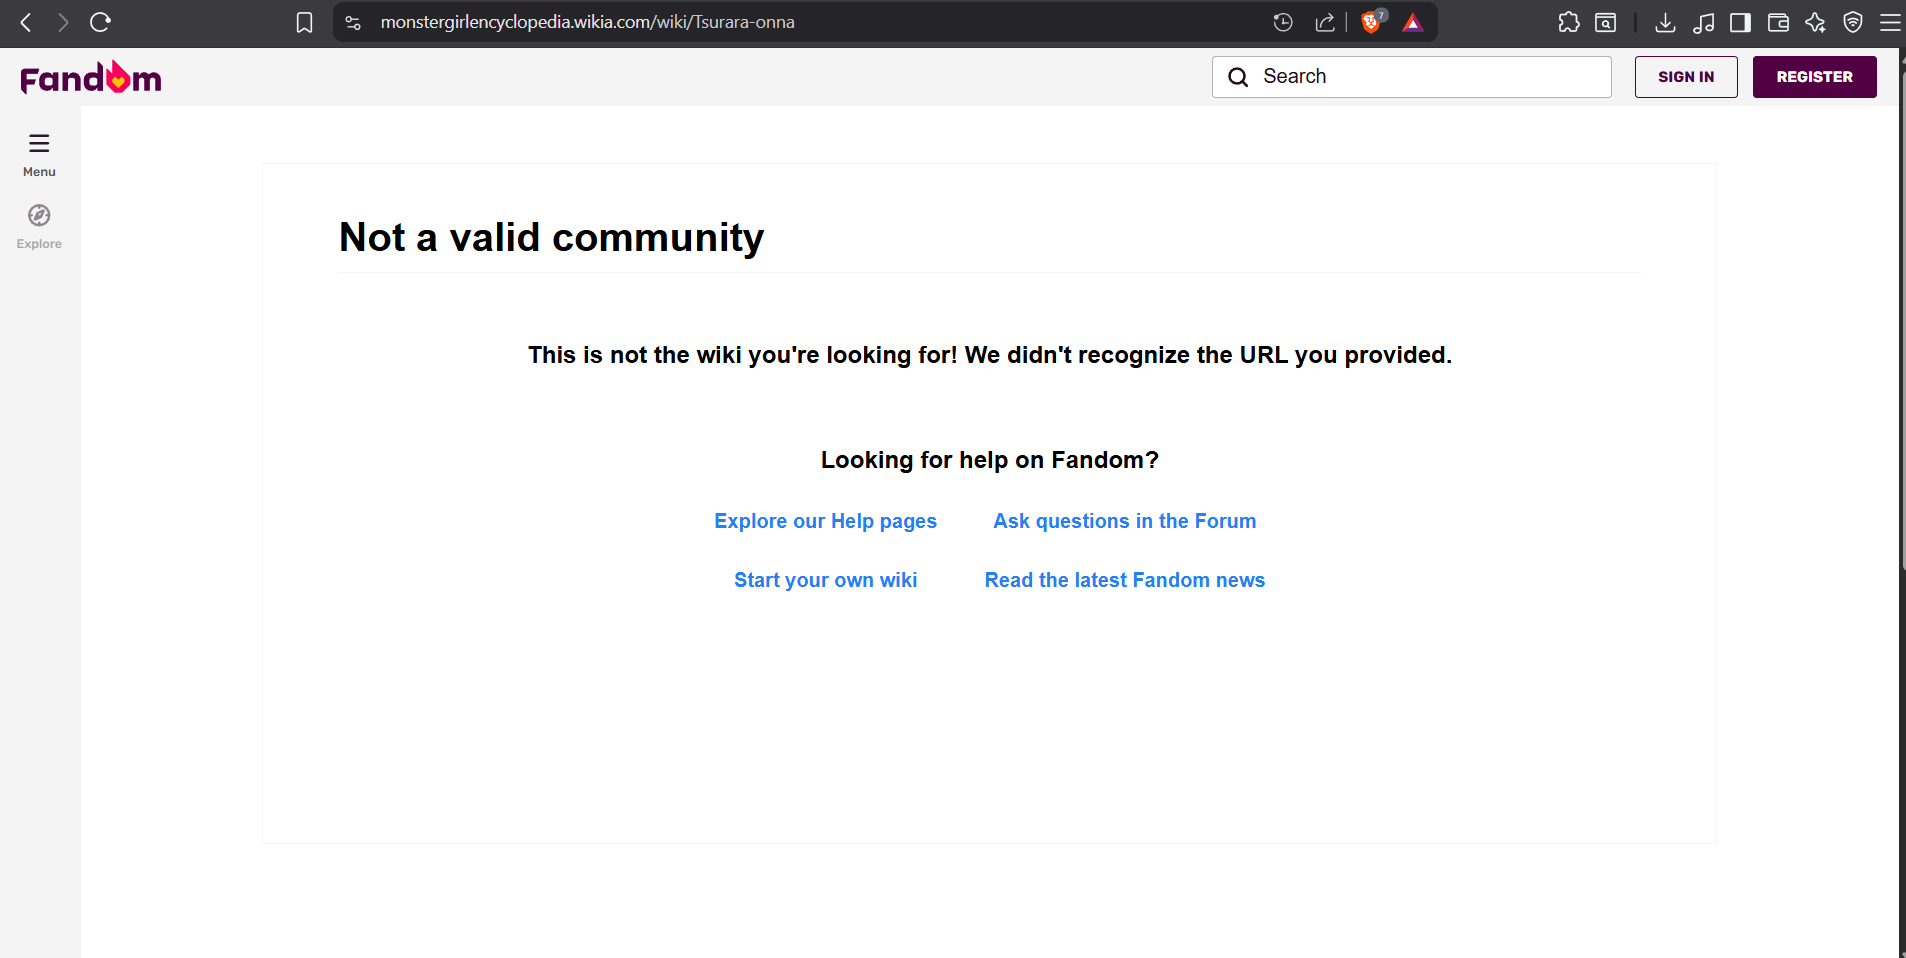This screenshot has height=958, width=1906.
Task: Follow the 'Start your own wiki' link
Action: 825,580
